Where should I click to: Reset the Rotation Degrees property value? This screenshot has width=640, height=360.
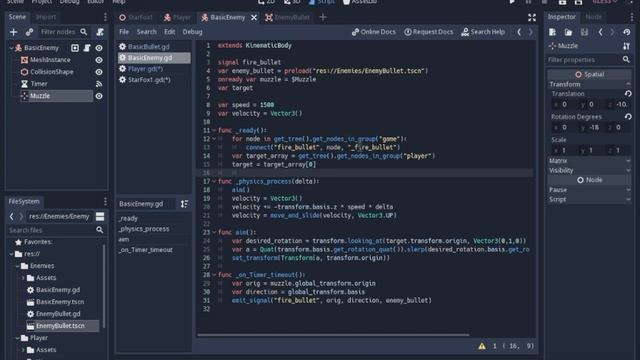click(628, 117)
